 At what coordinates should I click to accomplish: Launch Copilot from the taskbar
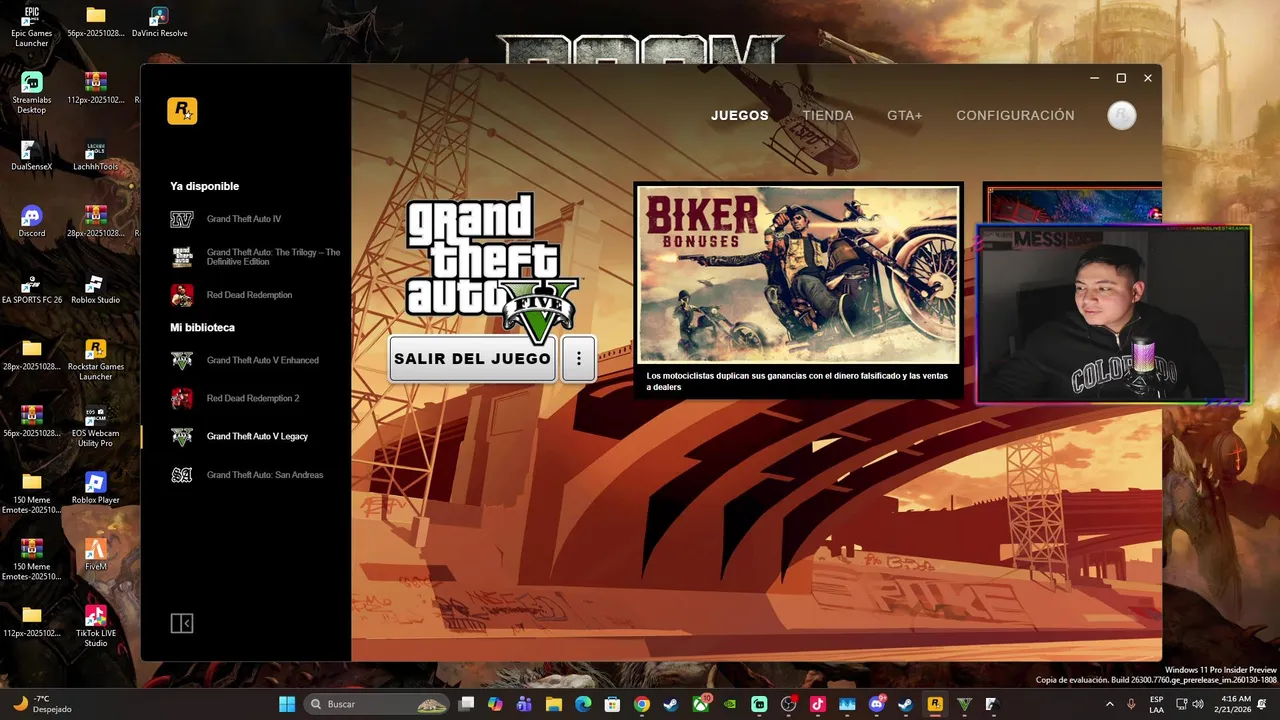[495, 704]
